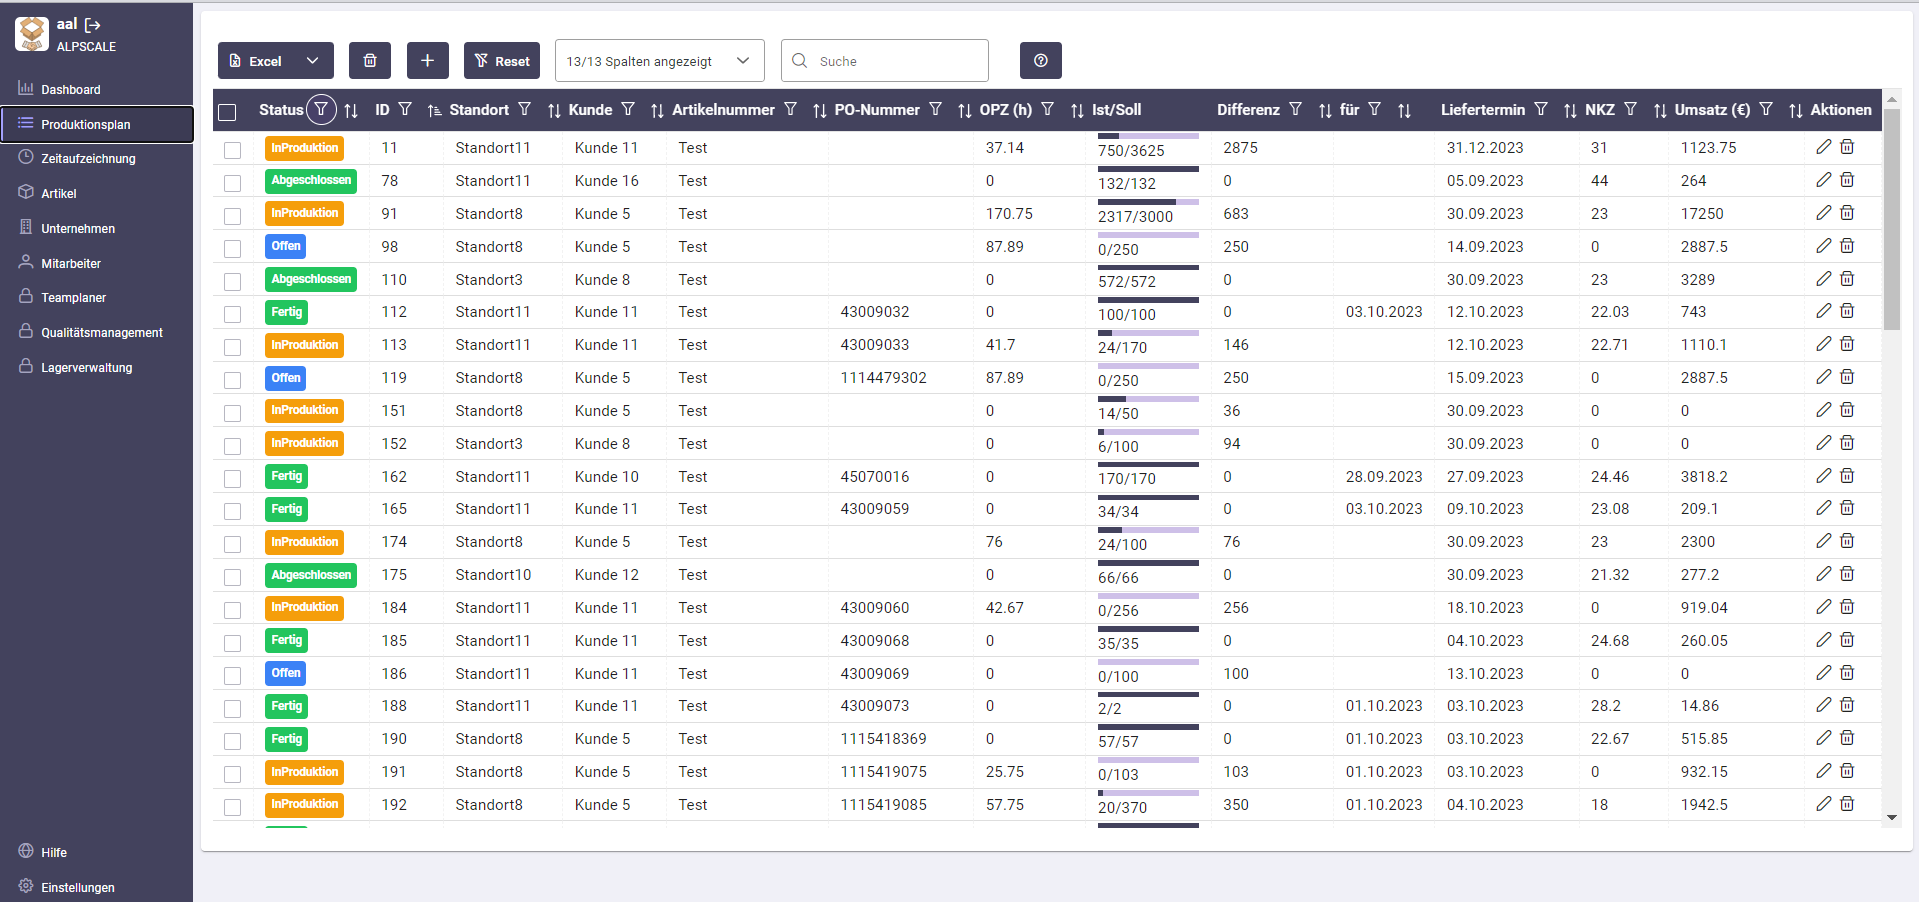Expand the Excel export dropdown arrow
The height and width of the screenshot is (902, 1919).
[313, 61]
